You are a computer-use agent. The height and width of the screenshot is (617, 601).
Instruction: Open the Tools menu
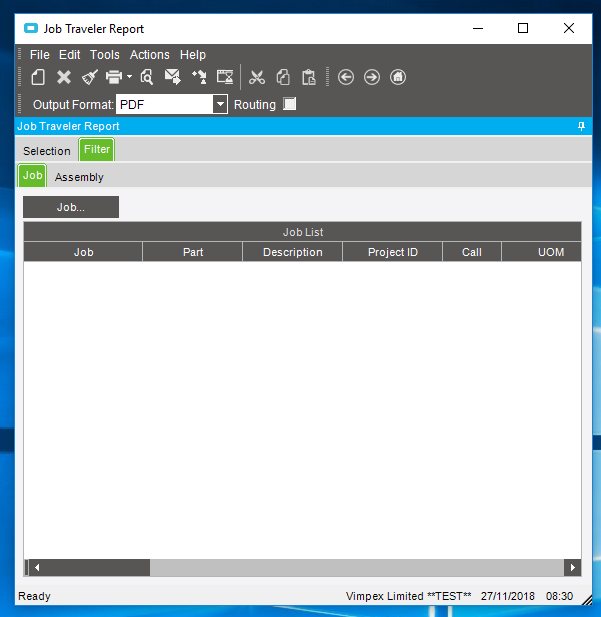(x=105, y=55)
